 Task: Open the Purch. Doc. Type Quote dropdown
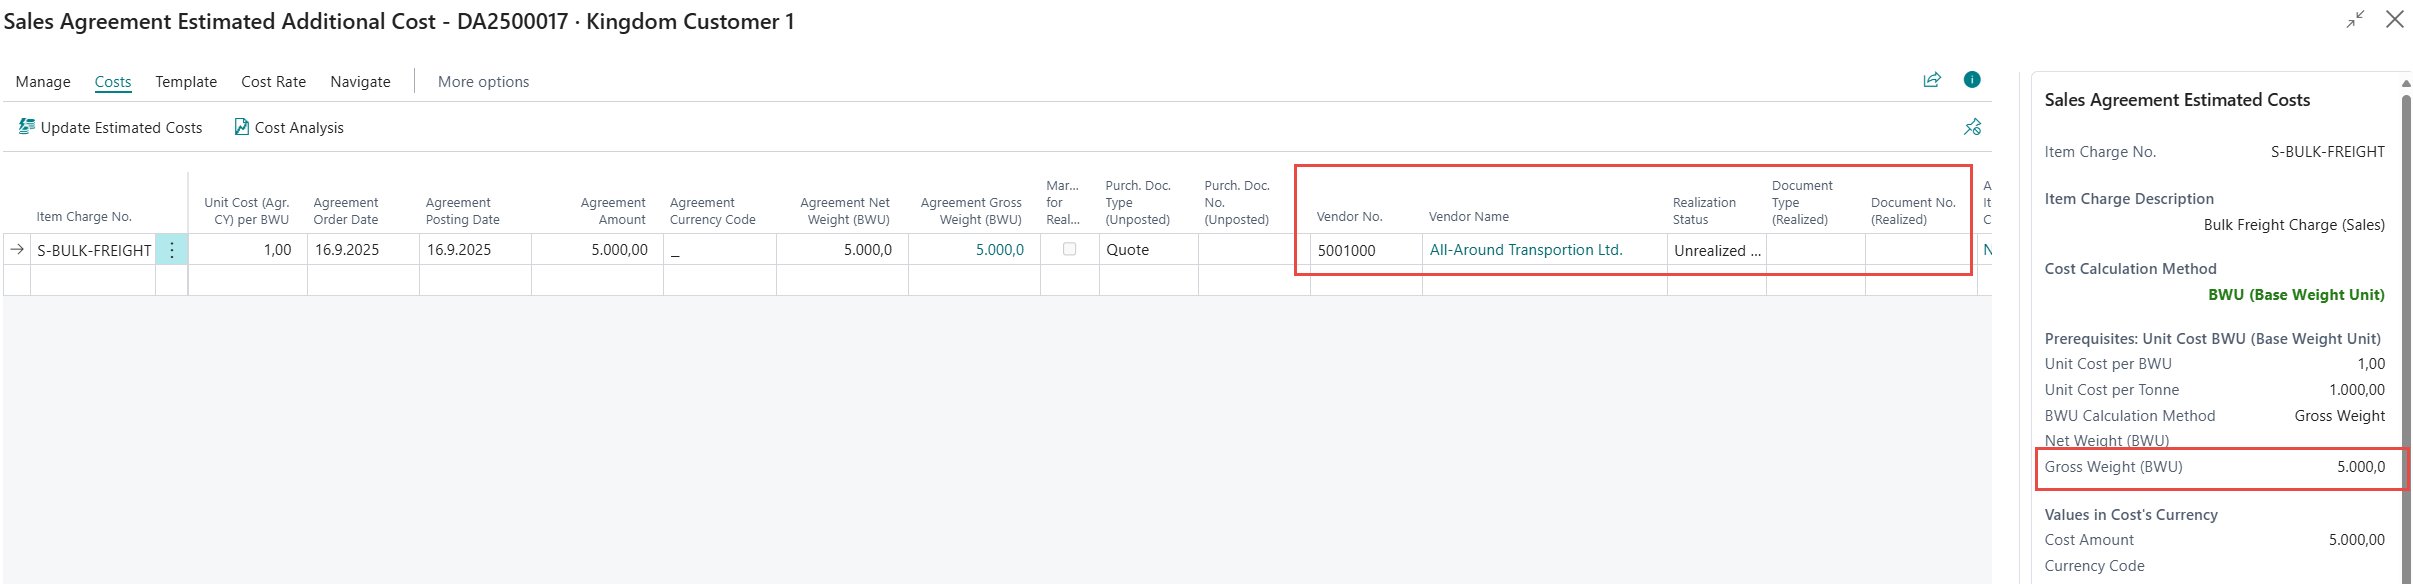1147,250
